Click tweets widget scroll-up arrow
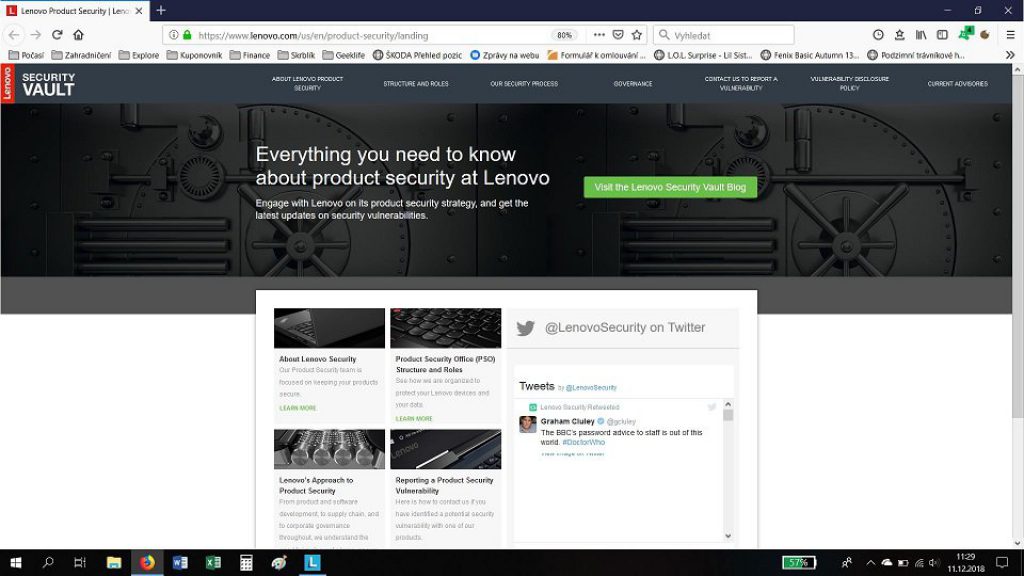 728,405
